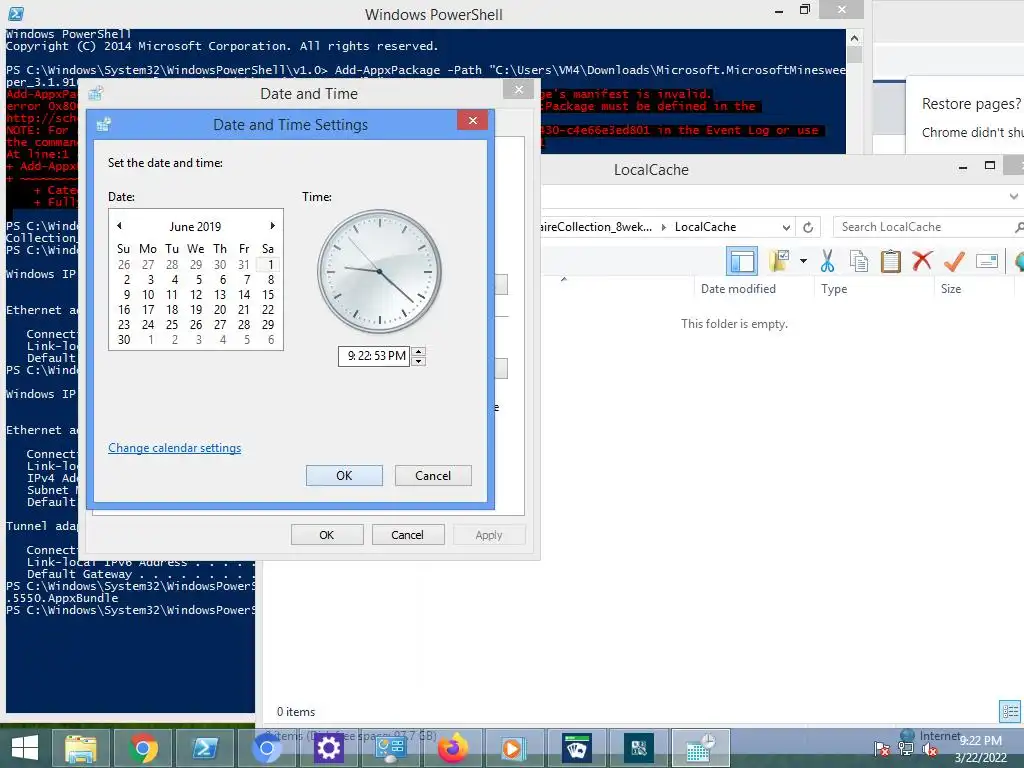The image size is (1024, 768).
Task: Click the time input field
Action: [x=374, y=356]
